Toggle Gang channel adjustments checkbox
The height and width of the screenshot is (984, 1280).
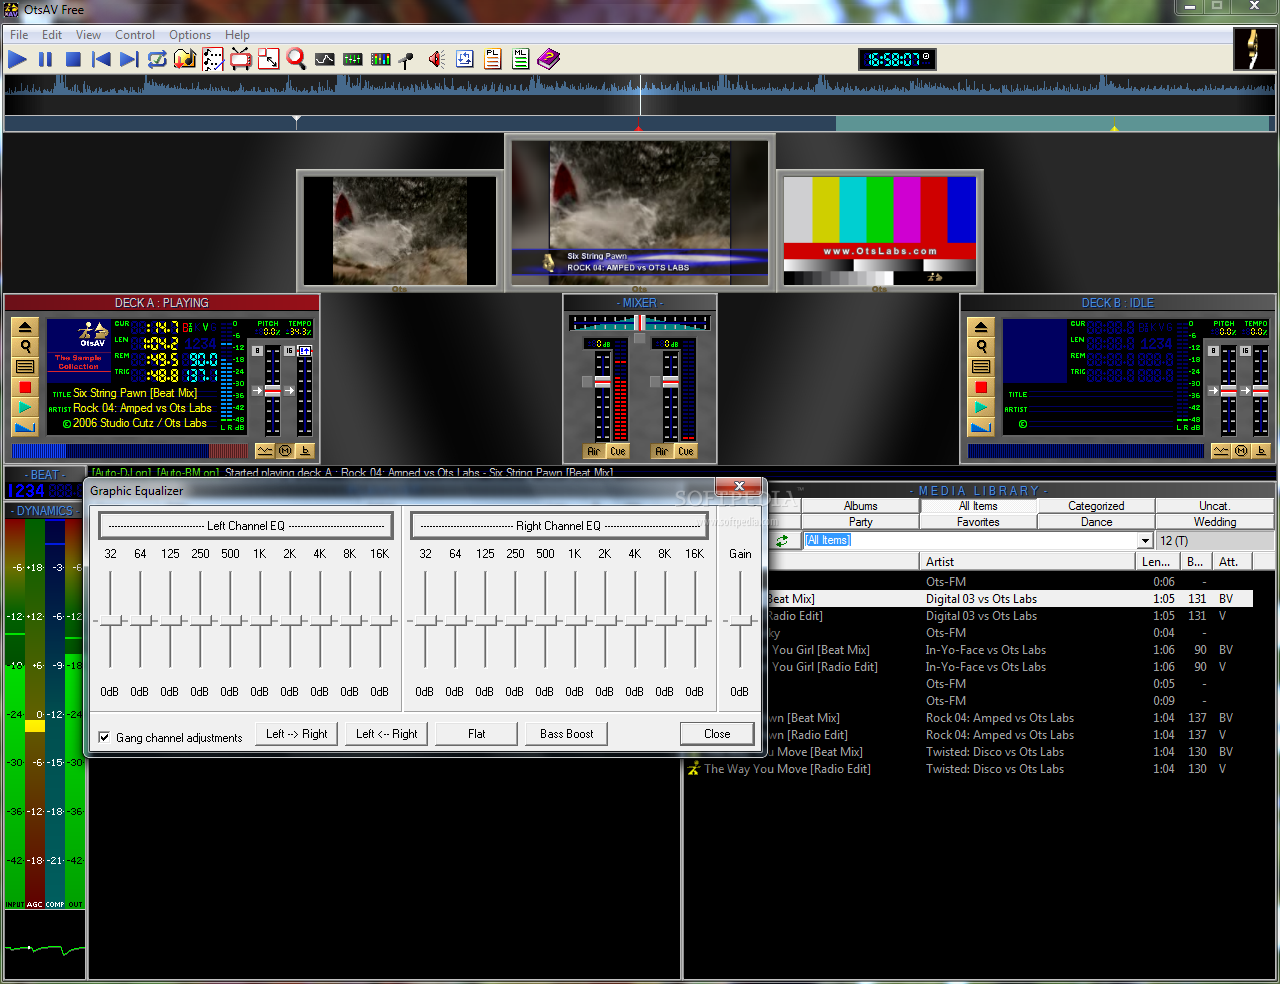(x=104, y=737)
